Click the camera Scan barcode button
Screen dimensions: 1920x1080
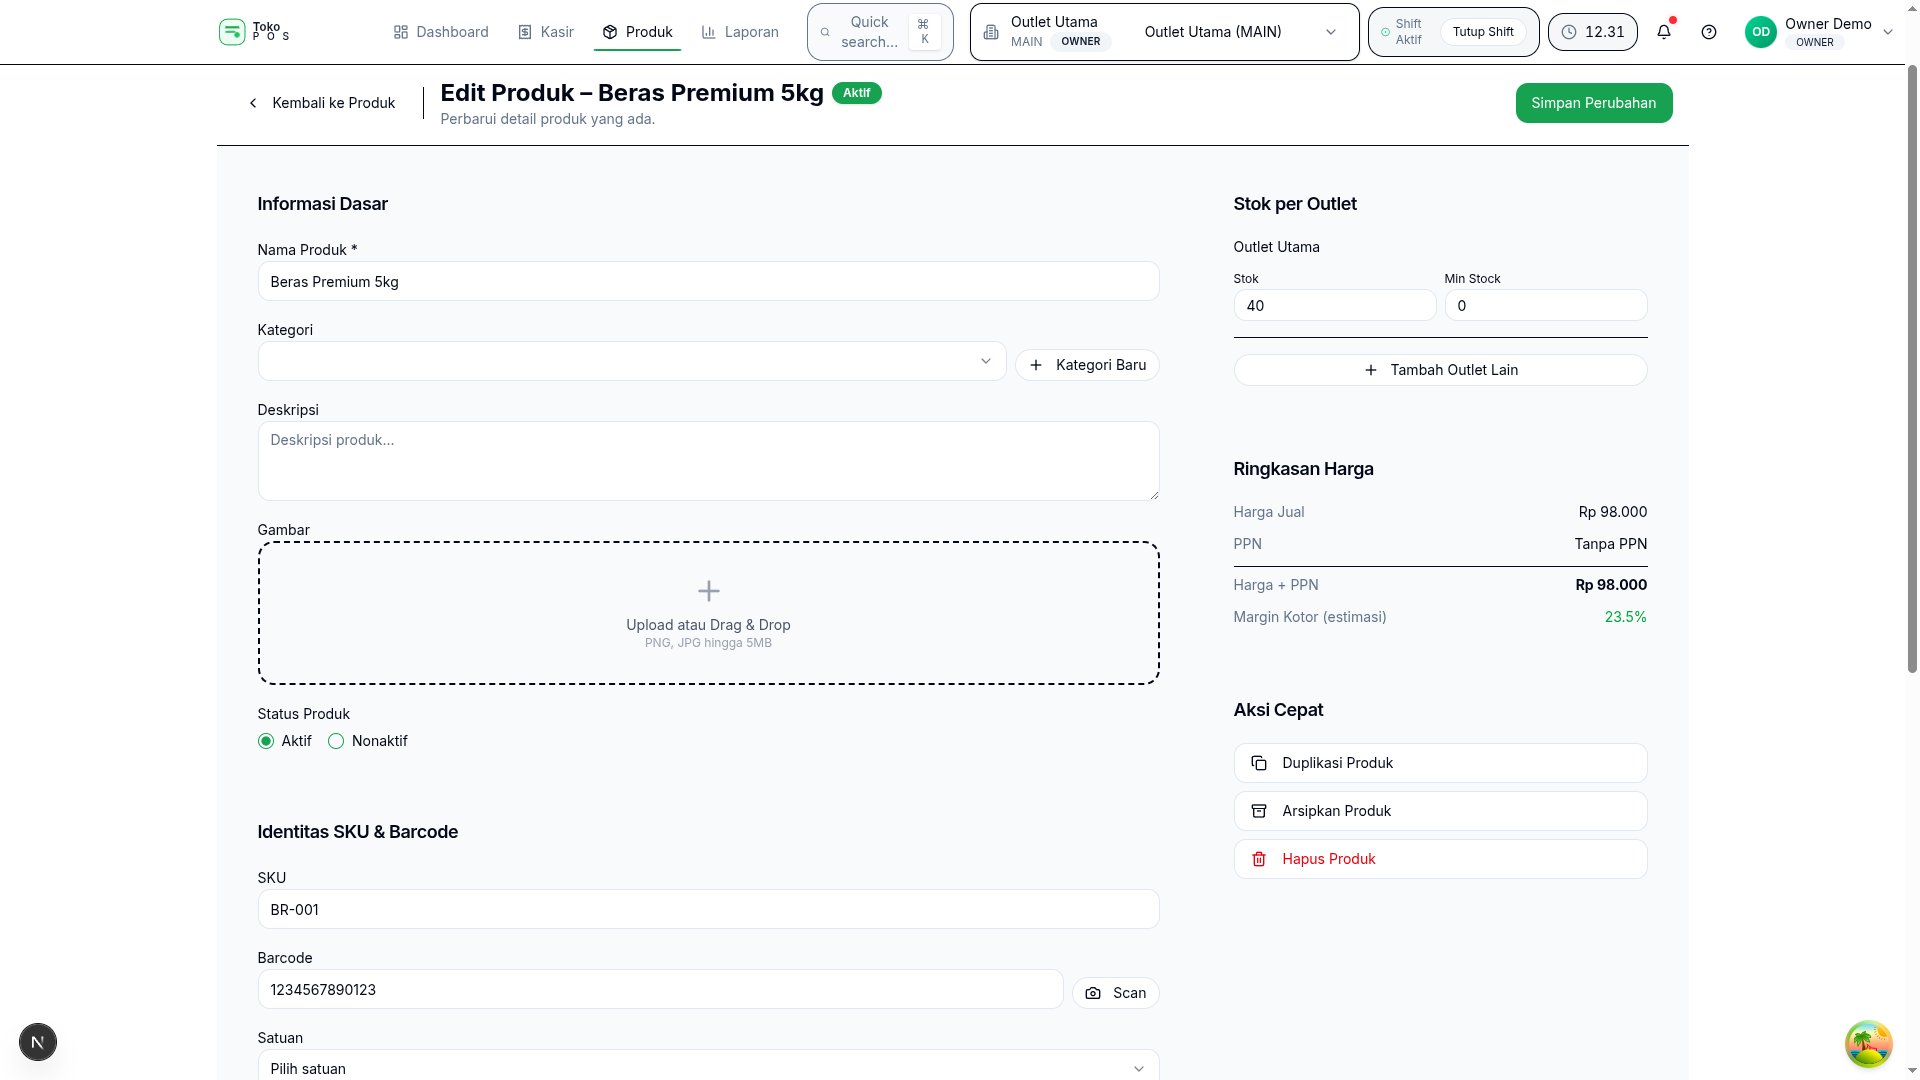(x=1115, y=993)
